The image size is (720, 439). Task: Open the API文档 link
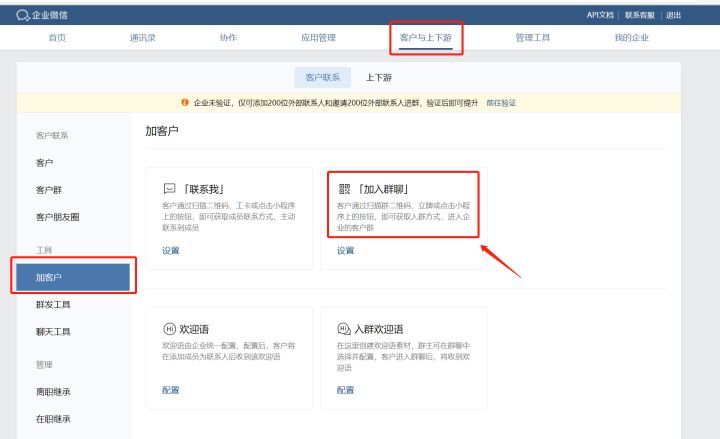(600, 15)
